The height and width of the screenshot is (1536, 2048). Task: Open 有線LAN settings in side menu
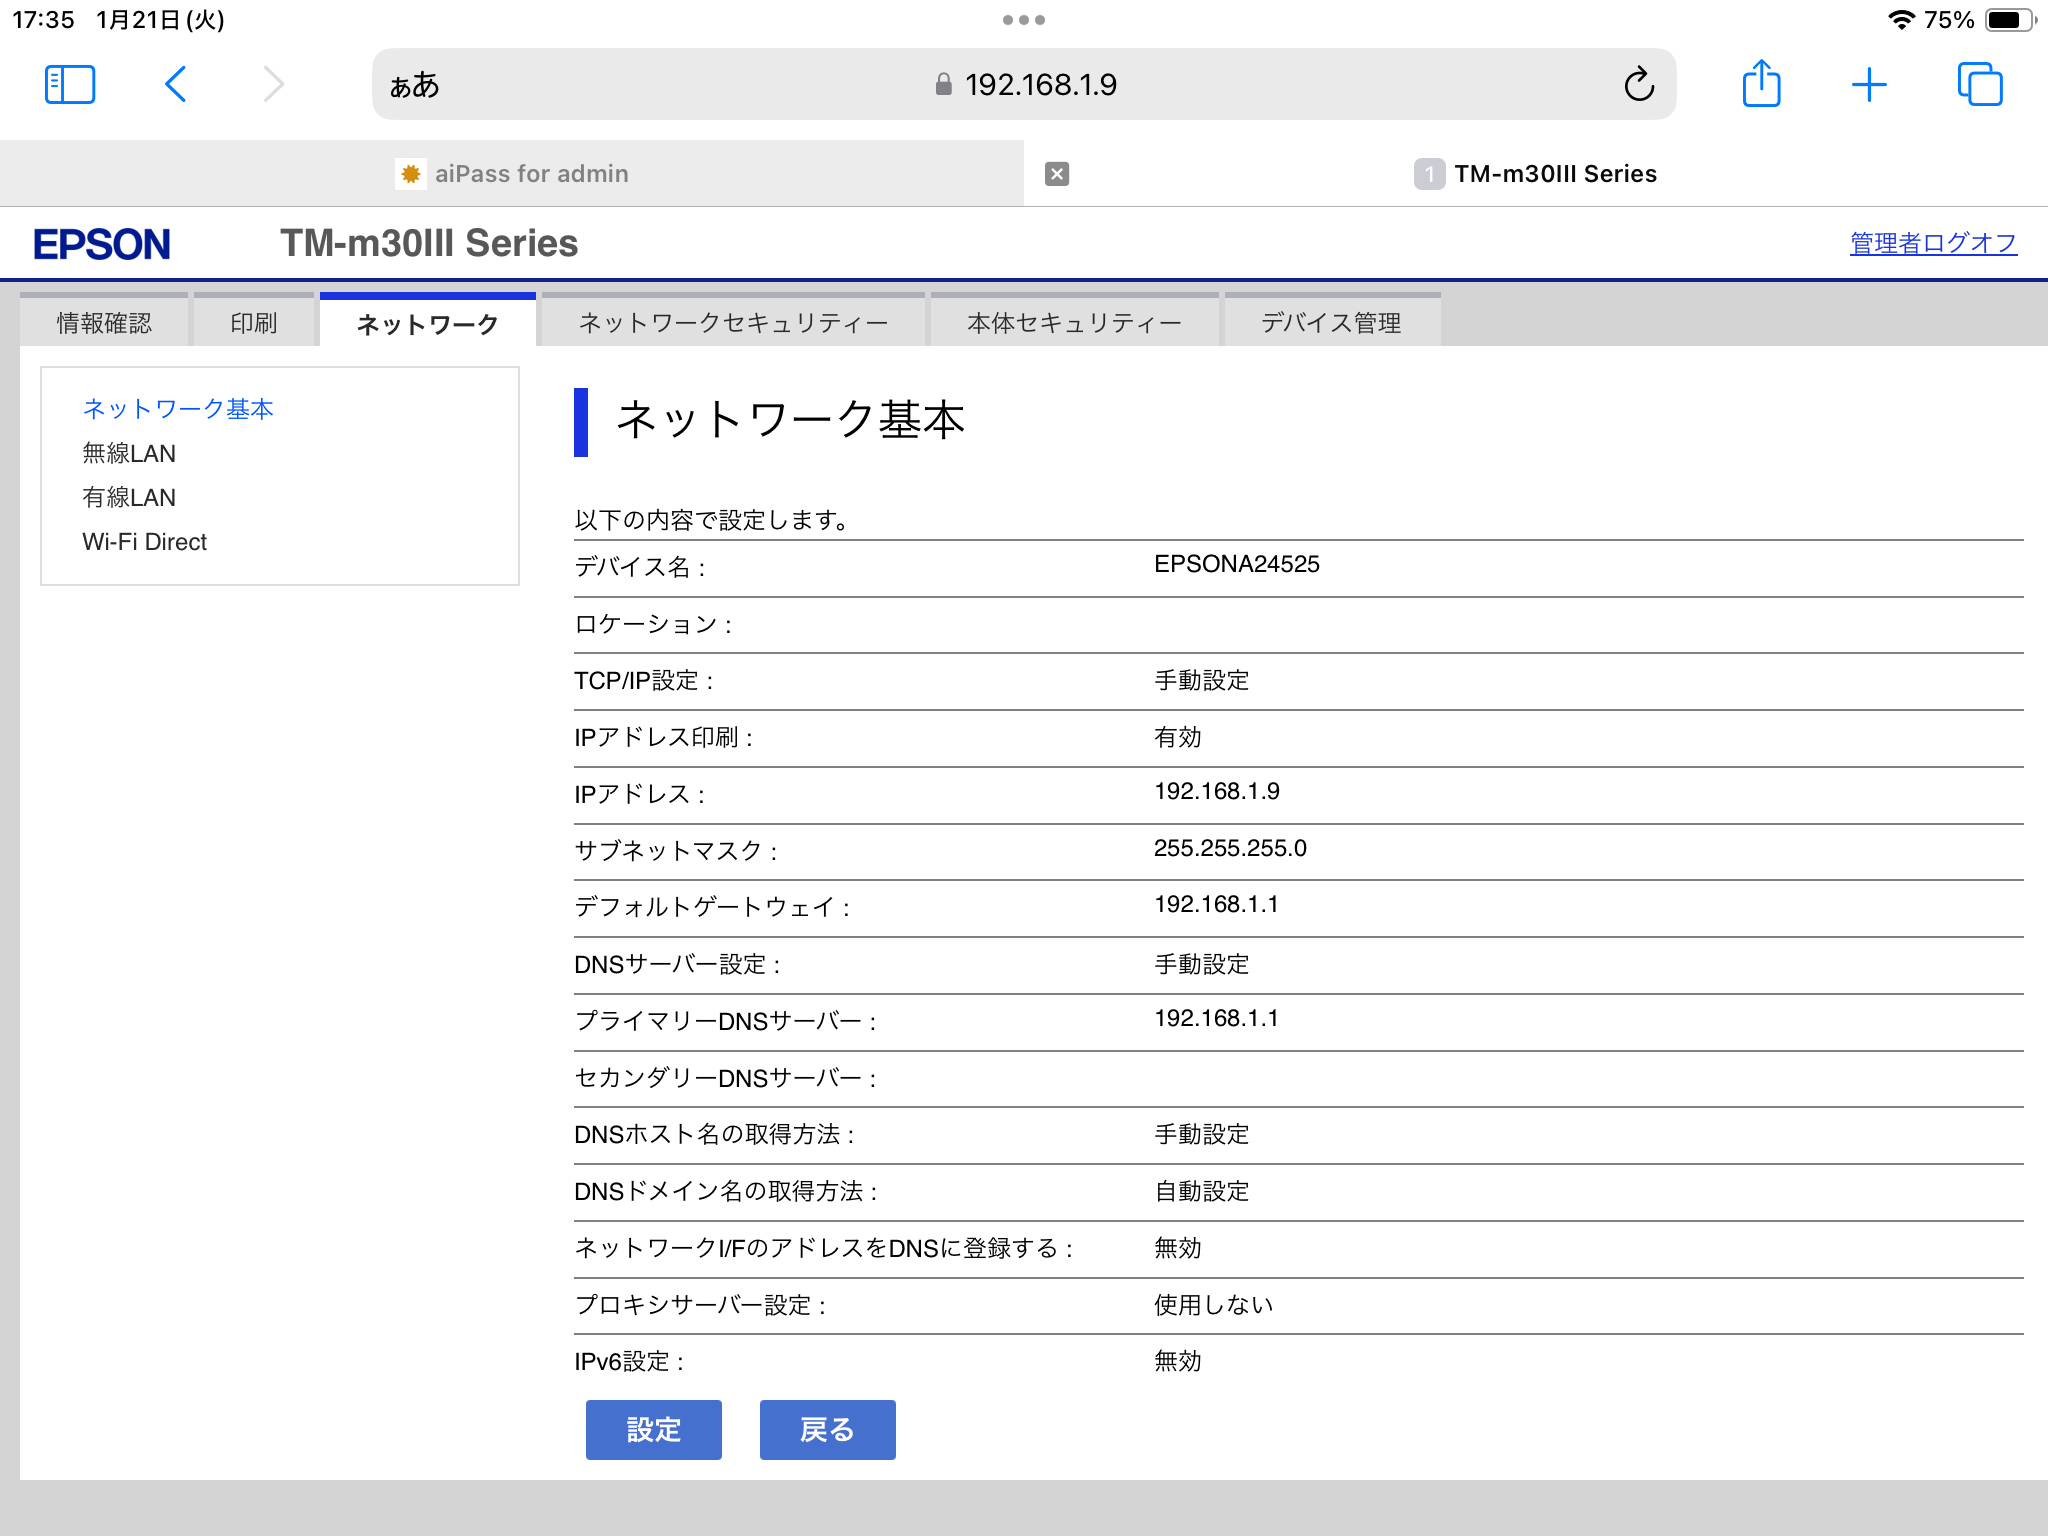[x=129, y=497]
